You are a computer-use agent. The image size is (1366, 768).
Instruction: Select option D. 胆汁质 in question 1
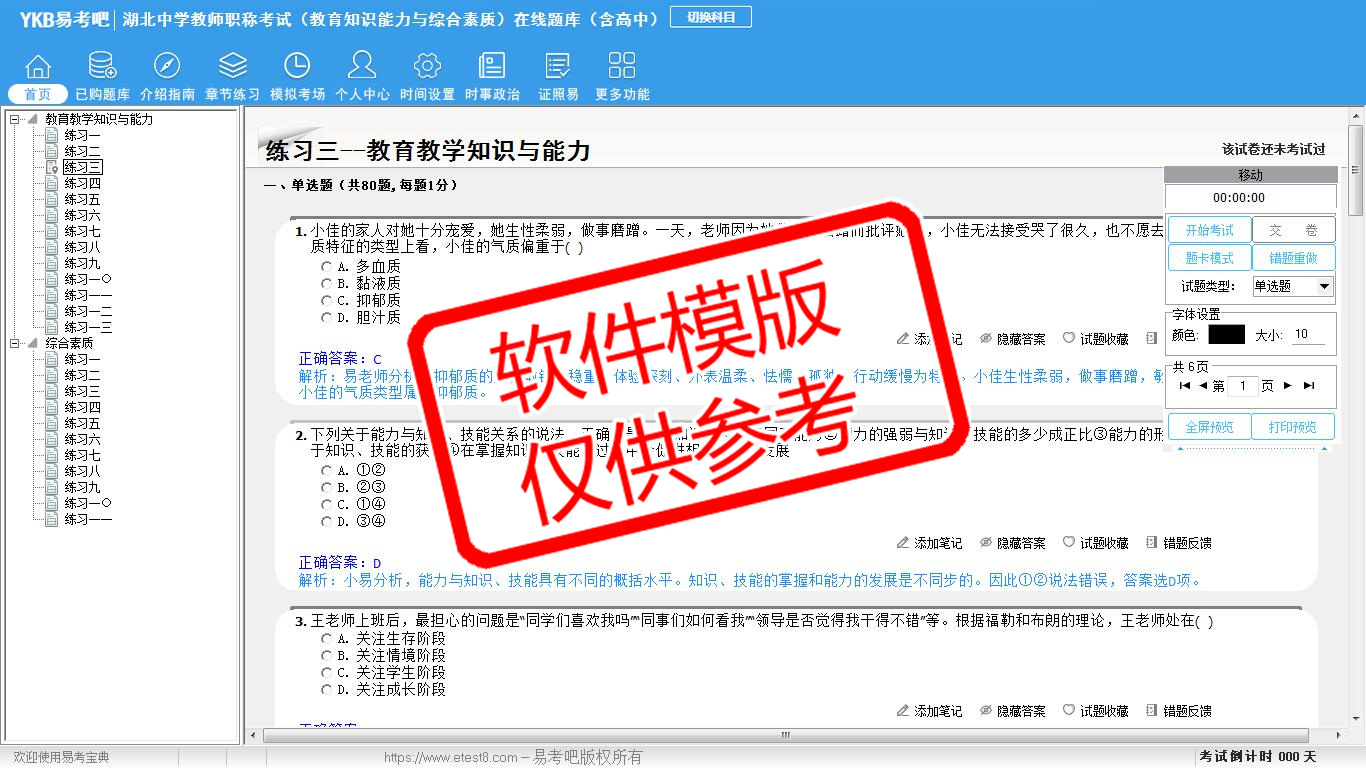click(326, 318)
